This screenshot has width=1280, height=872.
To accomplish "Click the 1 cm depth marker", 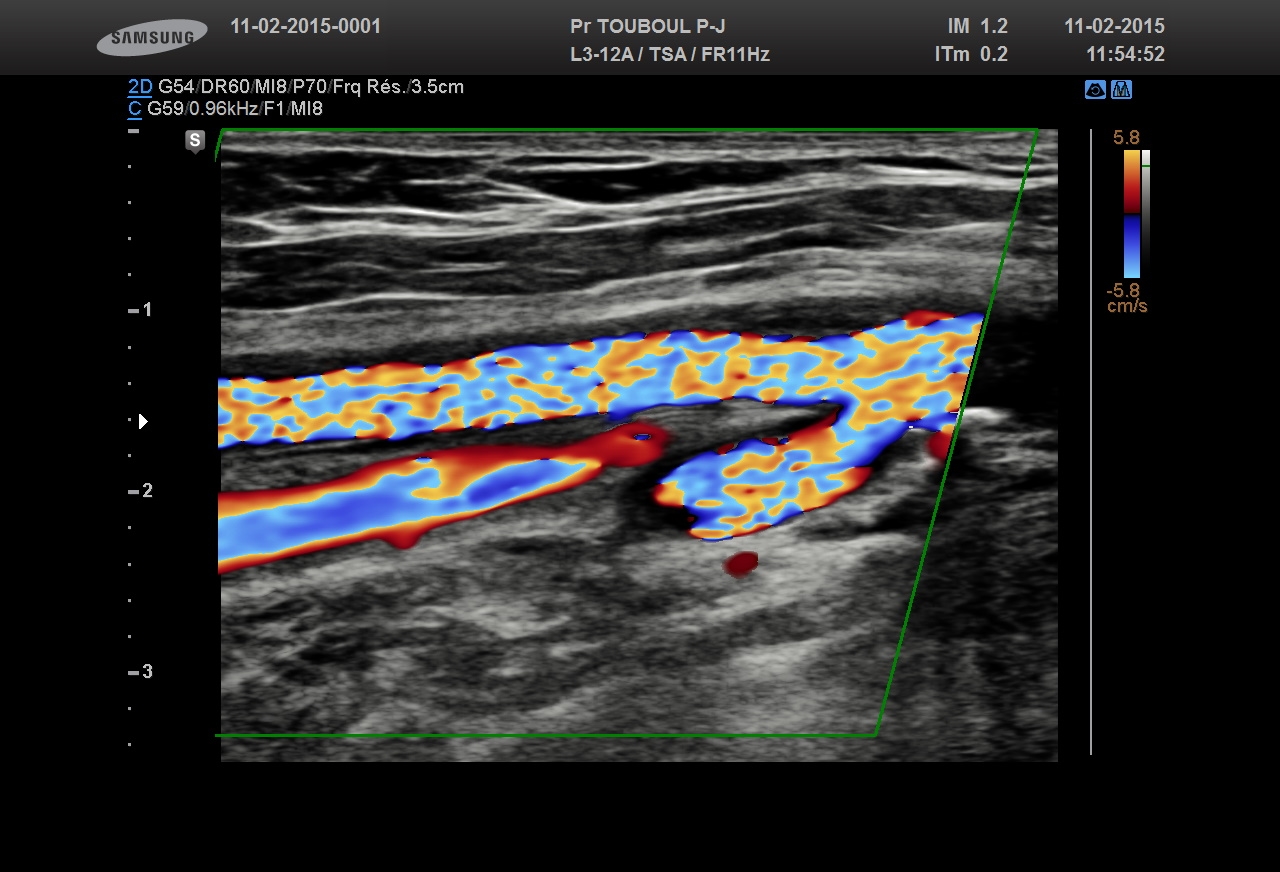I will [x=146, y=310].
